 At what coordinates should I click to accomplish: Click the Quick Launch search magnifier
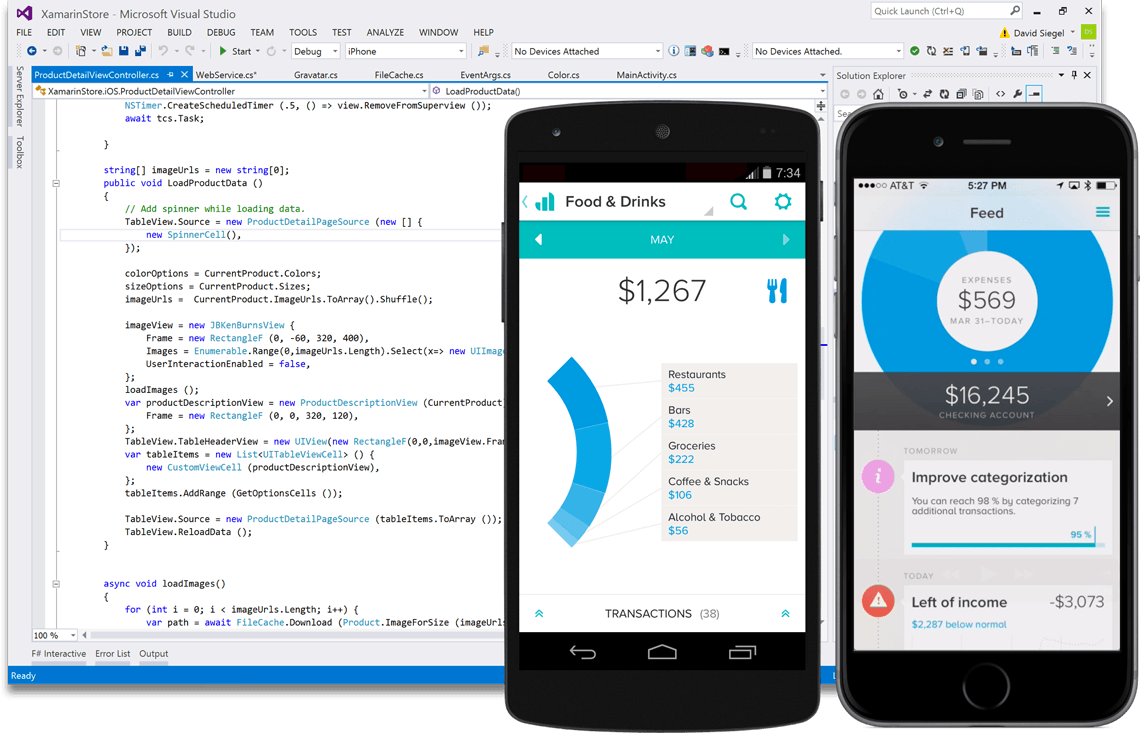(x=1015, y=10)
